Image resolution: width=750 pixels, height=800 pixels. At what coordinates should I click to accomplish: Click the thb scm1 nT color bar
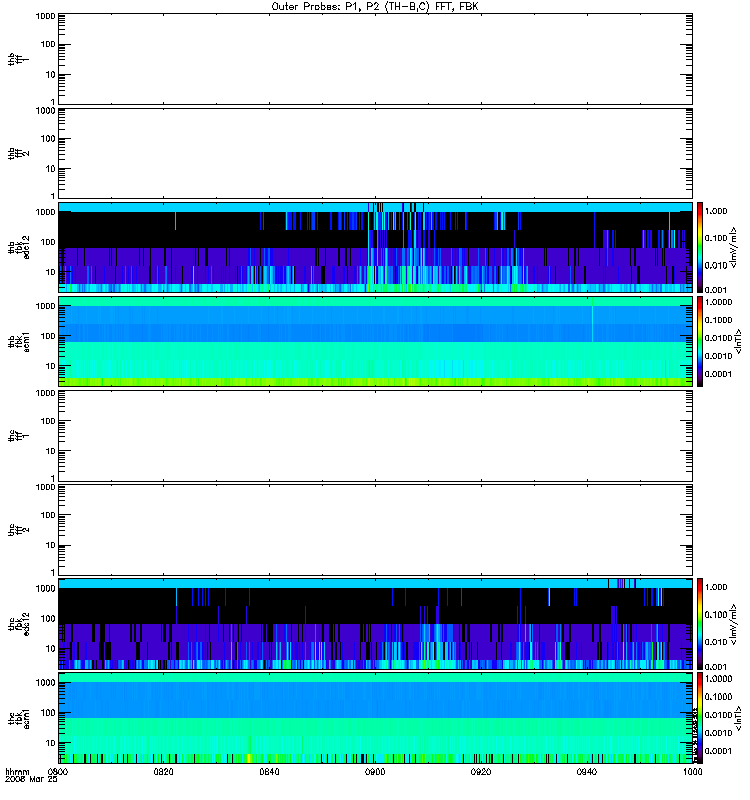pyautogui.click(x=700, y=341)
